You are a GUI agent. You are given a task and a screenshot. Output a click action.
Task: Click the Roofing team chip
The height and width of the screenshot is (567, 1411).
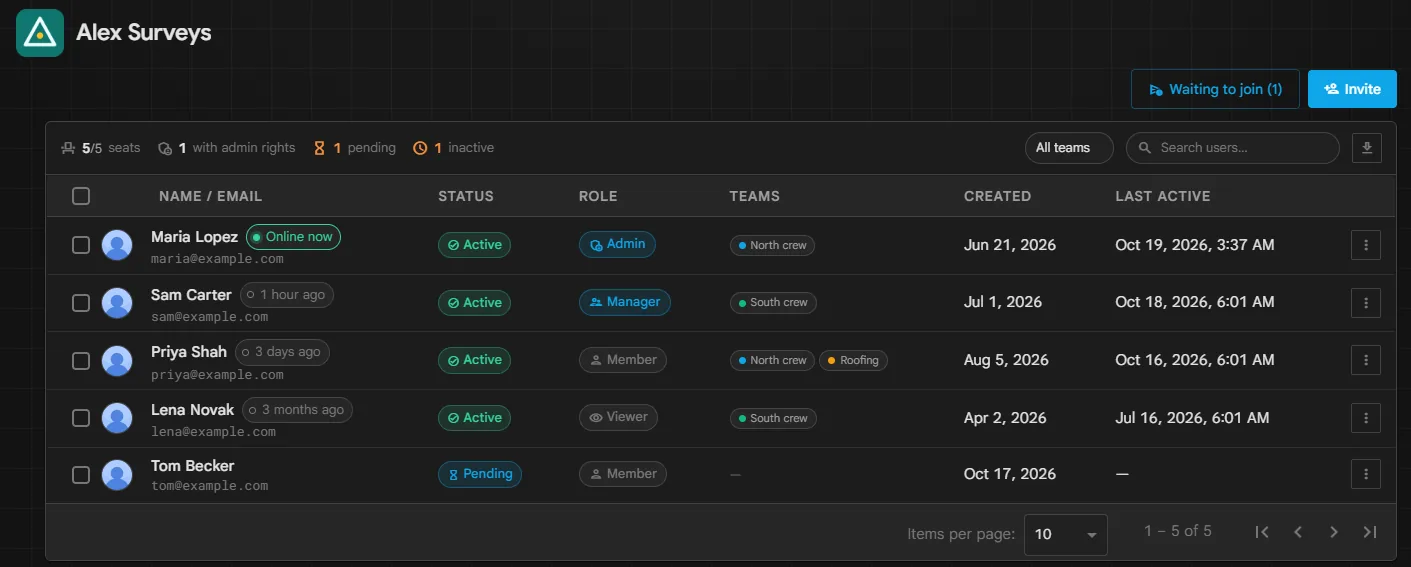853,360
